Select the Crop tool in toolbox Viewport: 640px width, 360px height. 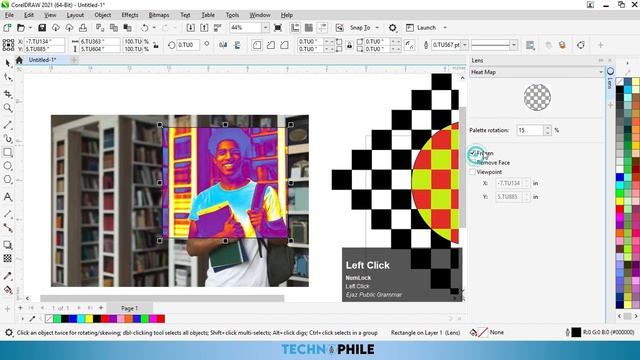(8, 94)
